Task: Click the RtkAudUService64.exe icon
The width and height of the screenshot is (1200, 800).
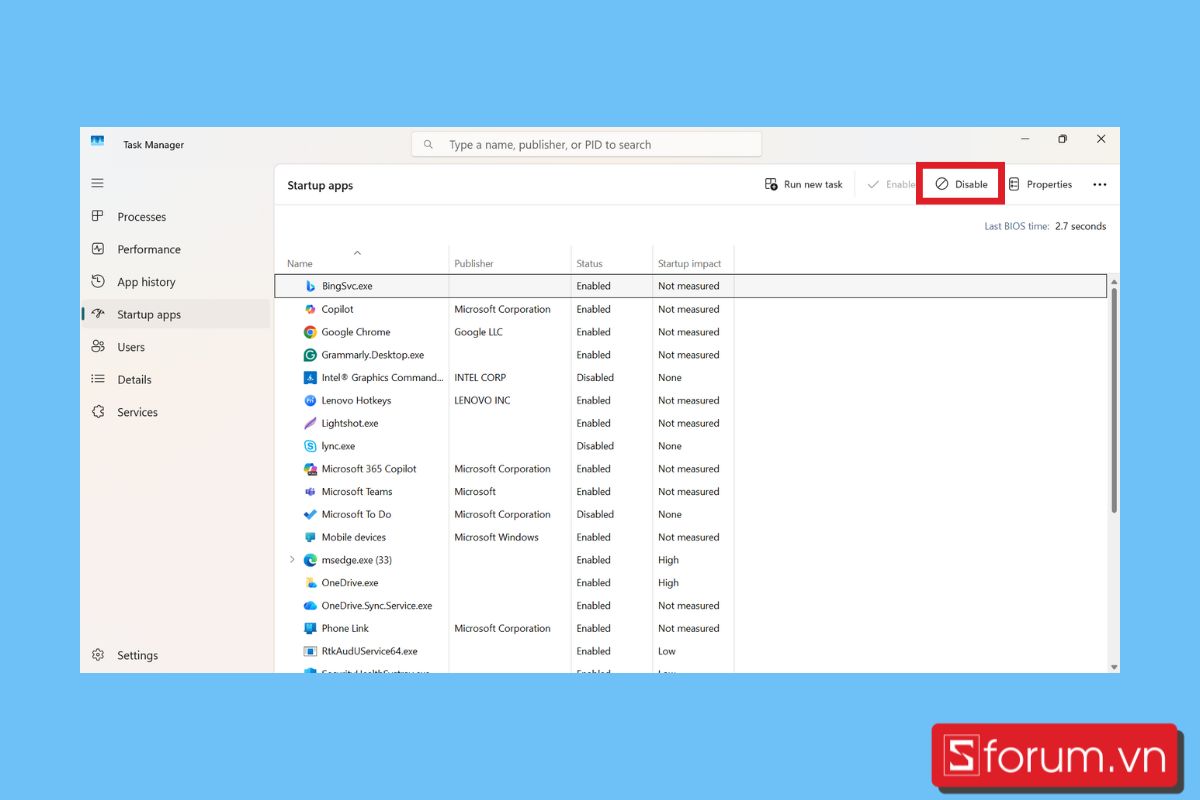Action: coord(310,651)
